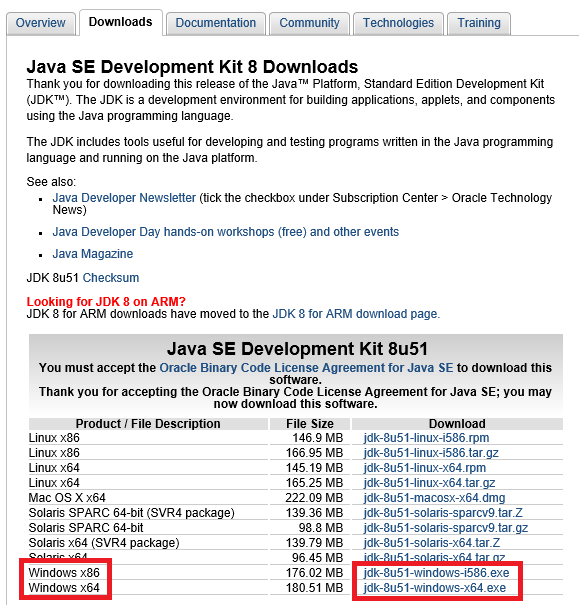Go to the Community tab
579x605 pixels.
(x=309, y=23)
